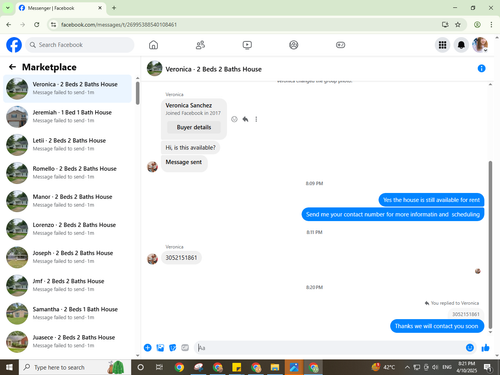Click the 'Hi, is this available?' message

(190, 147)
